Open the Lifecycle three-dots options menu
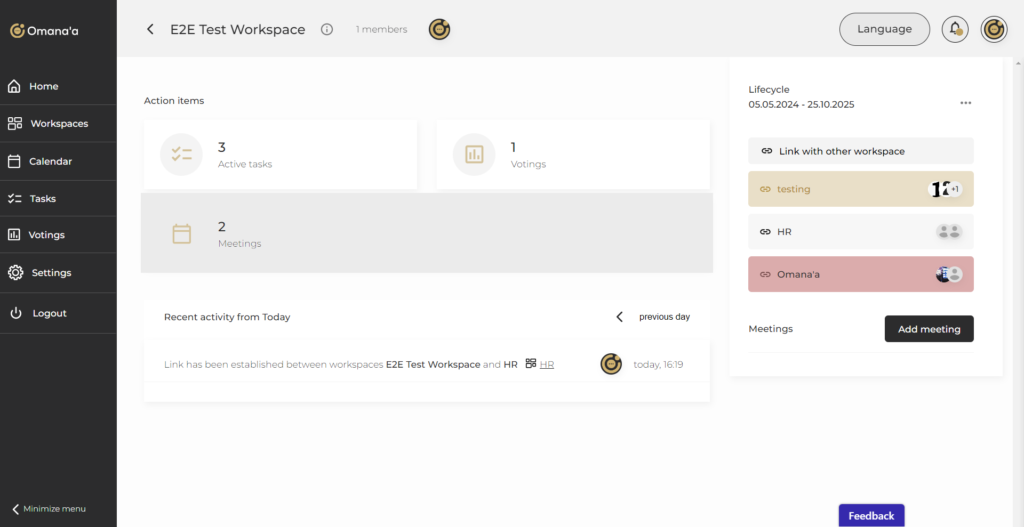 tap(965, 103)
